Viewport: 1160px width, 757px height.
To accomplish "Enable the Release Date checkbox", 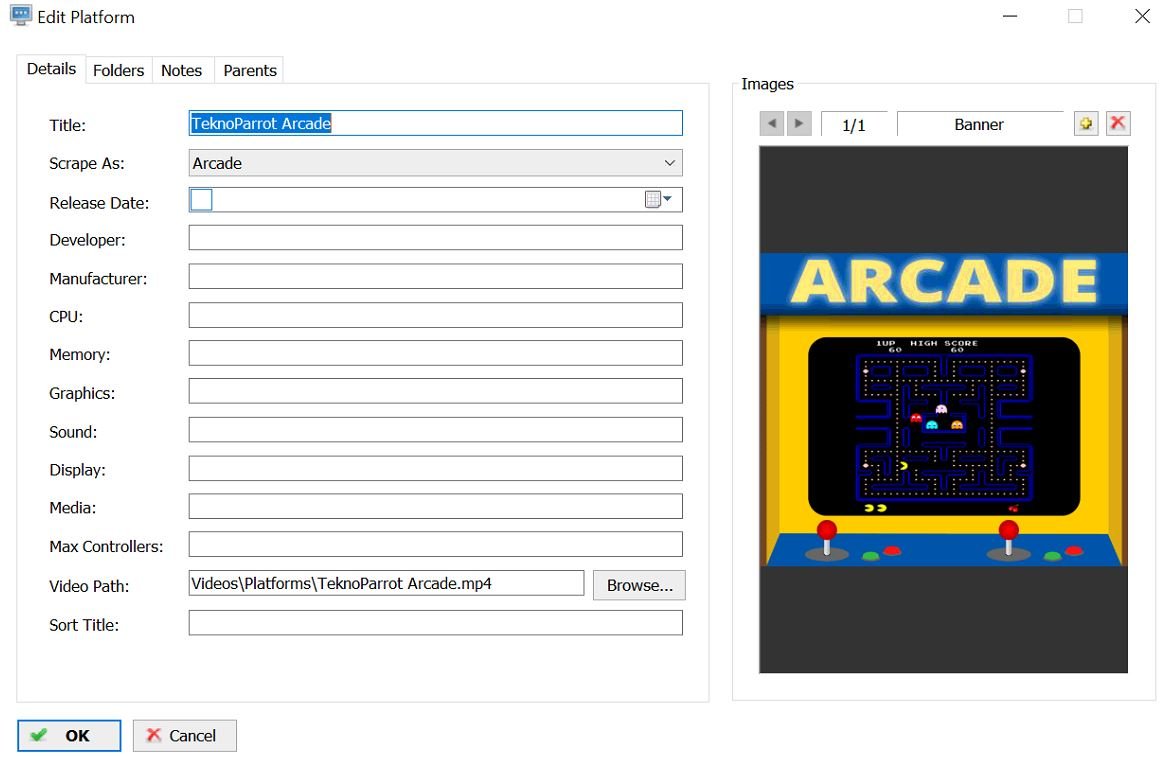I will tap(201, 199).
